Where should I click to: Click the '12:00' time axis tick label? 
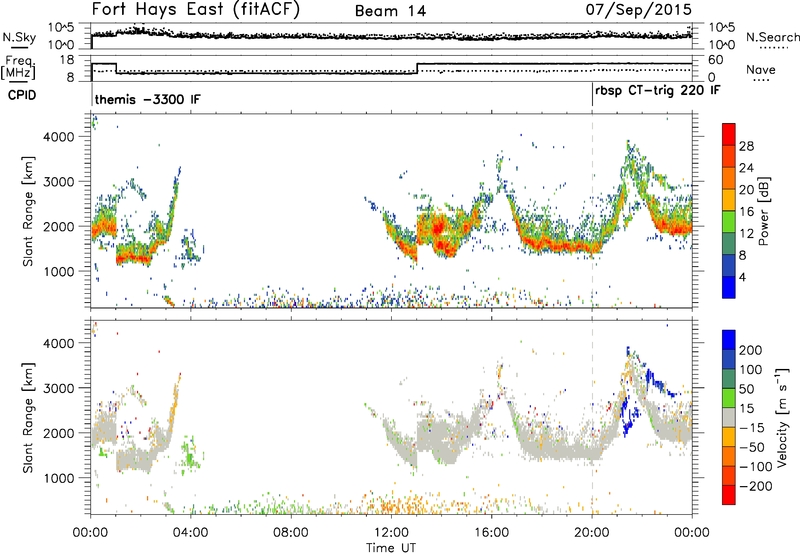(391, 533)
